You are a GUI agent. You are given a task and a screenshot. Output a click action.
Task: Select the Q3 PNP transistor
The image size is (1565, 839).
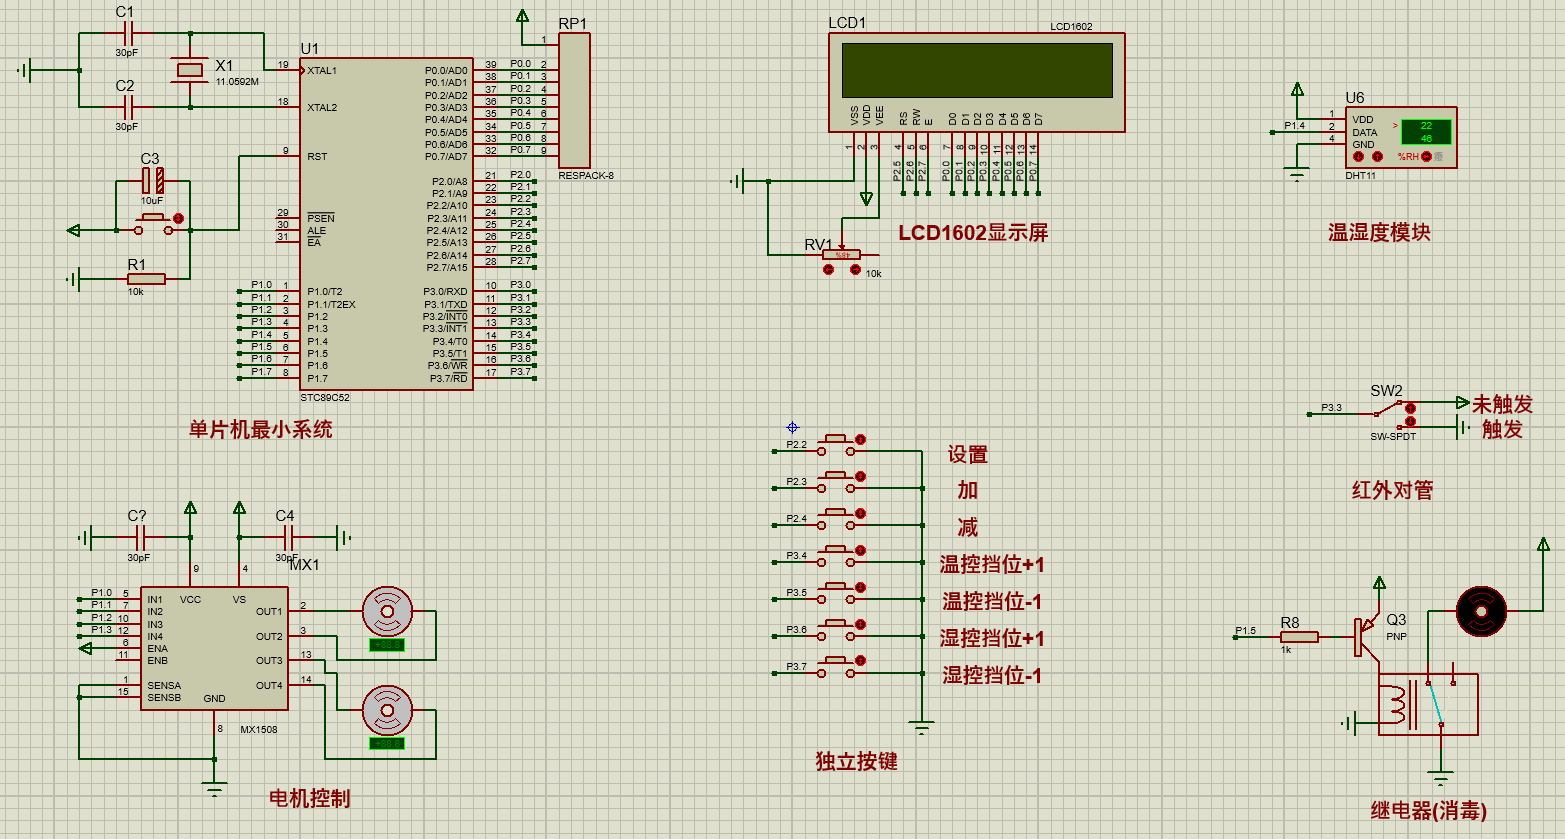(1366, 637)
